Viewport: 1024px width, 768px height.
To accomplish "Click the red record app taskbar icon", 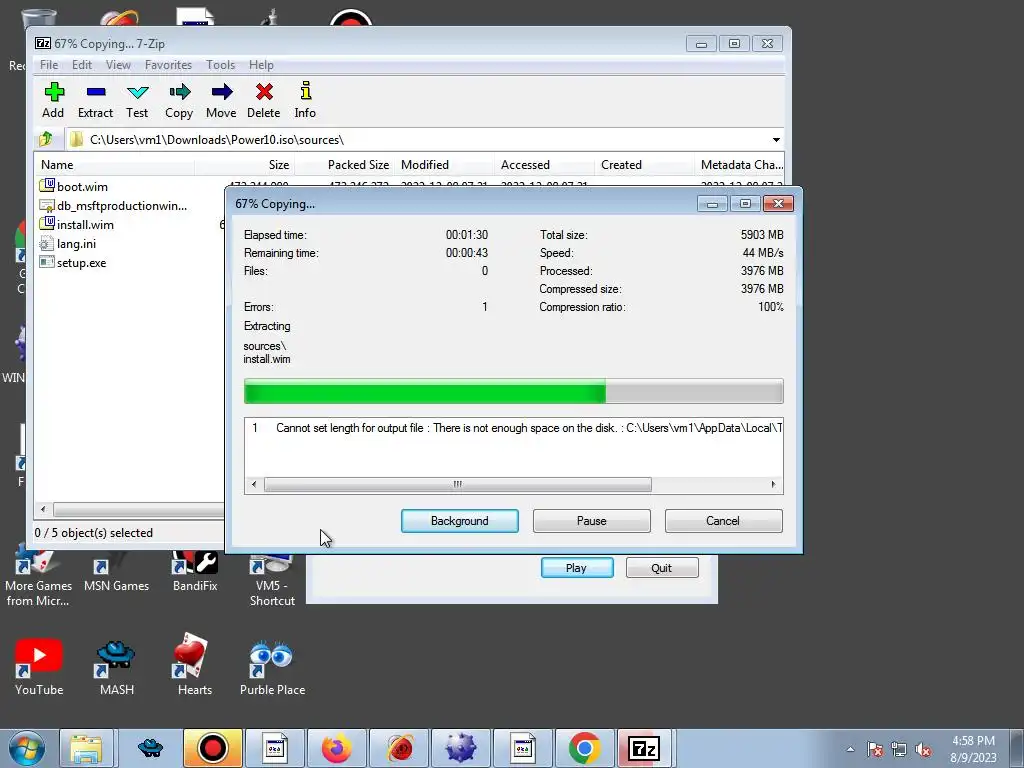I will [x=213, y=748].
